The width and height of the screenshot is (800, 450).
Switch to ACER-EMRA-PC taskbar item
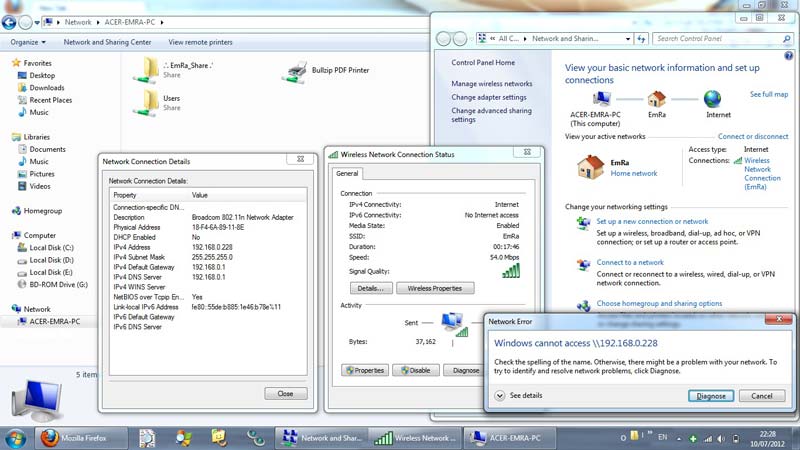pos(510,438)
